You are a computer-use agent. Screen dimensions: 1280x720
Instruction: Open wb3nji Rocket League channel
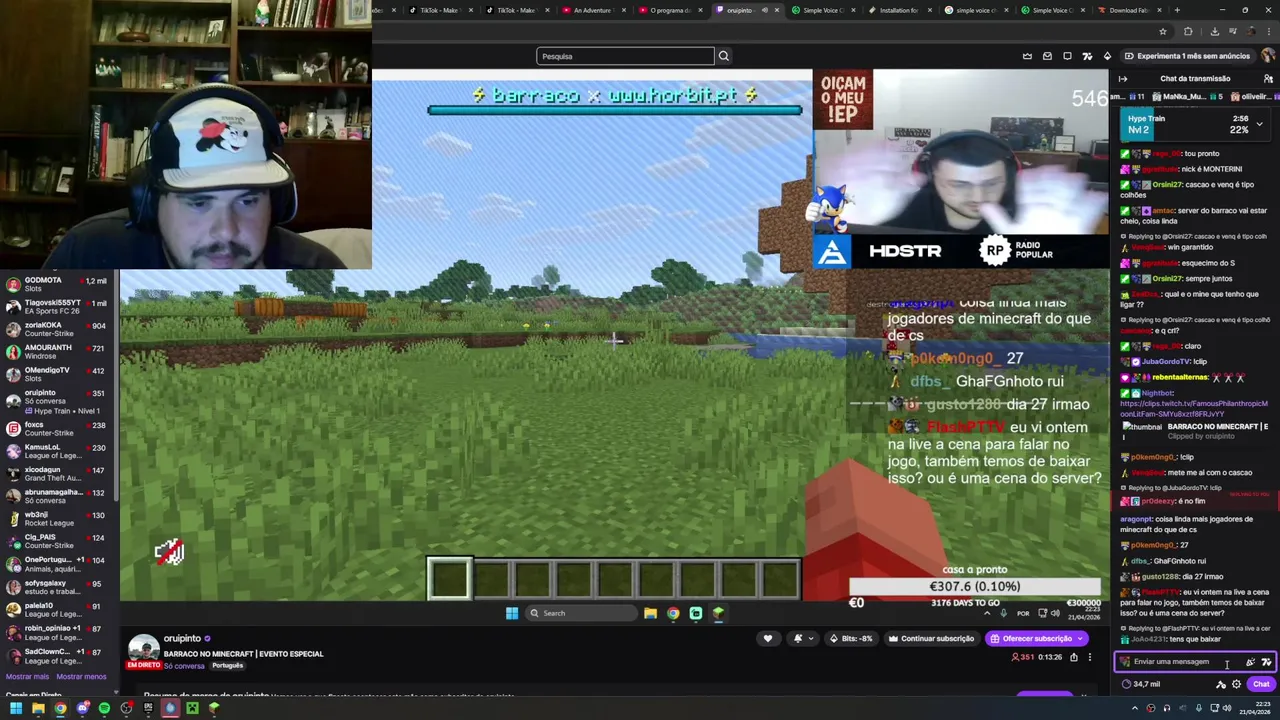57,519
